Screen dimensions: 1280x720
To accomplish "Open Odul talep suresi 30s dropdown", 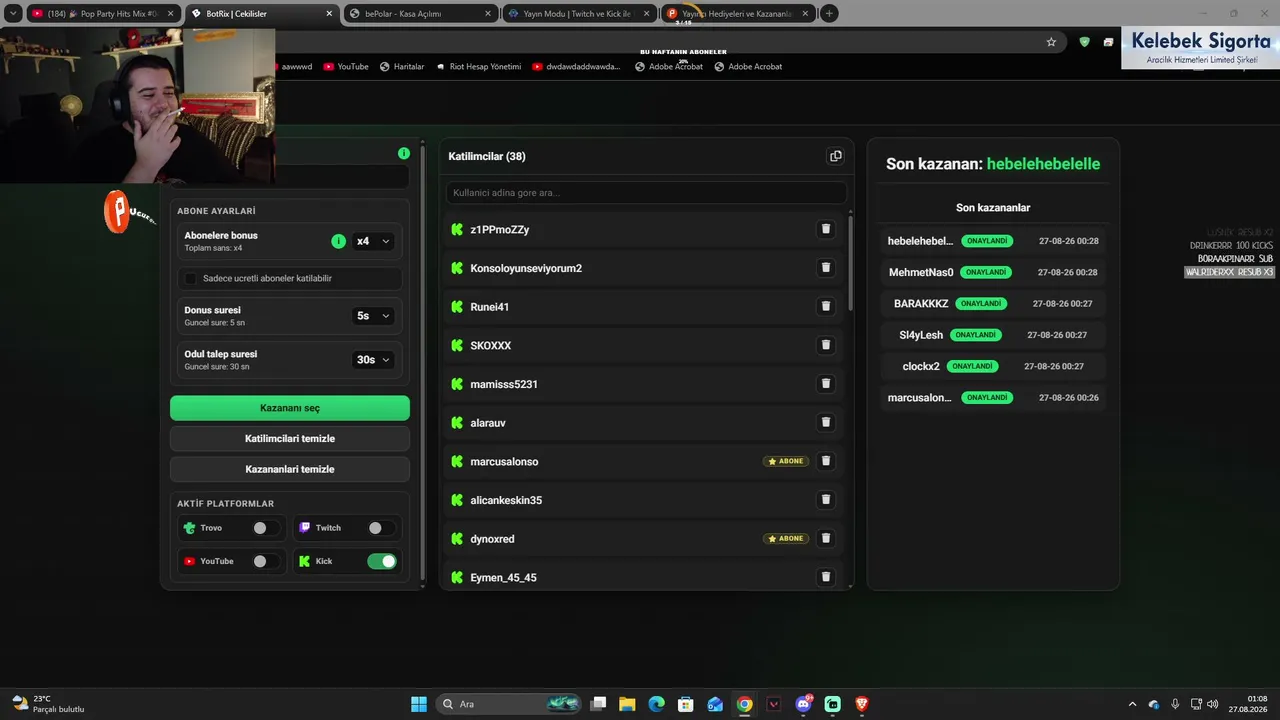I will (x=373, y=360).
